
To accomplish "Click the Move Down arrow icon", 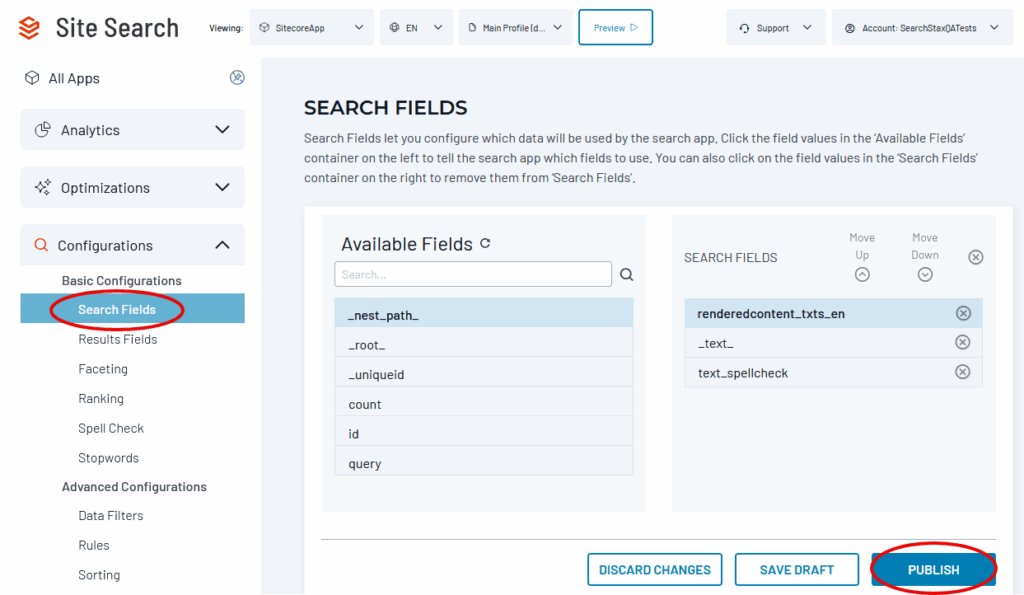I will (x=925, y=275).
